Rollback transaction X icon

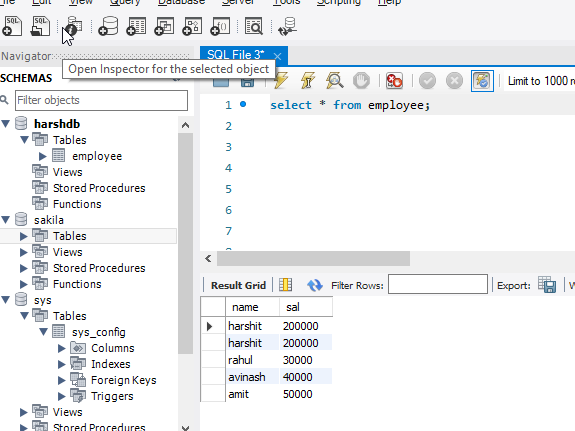(x=454, y=80)
